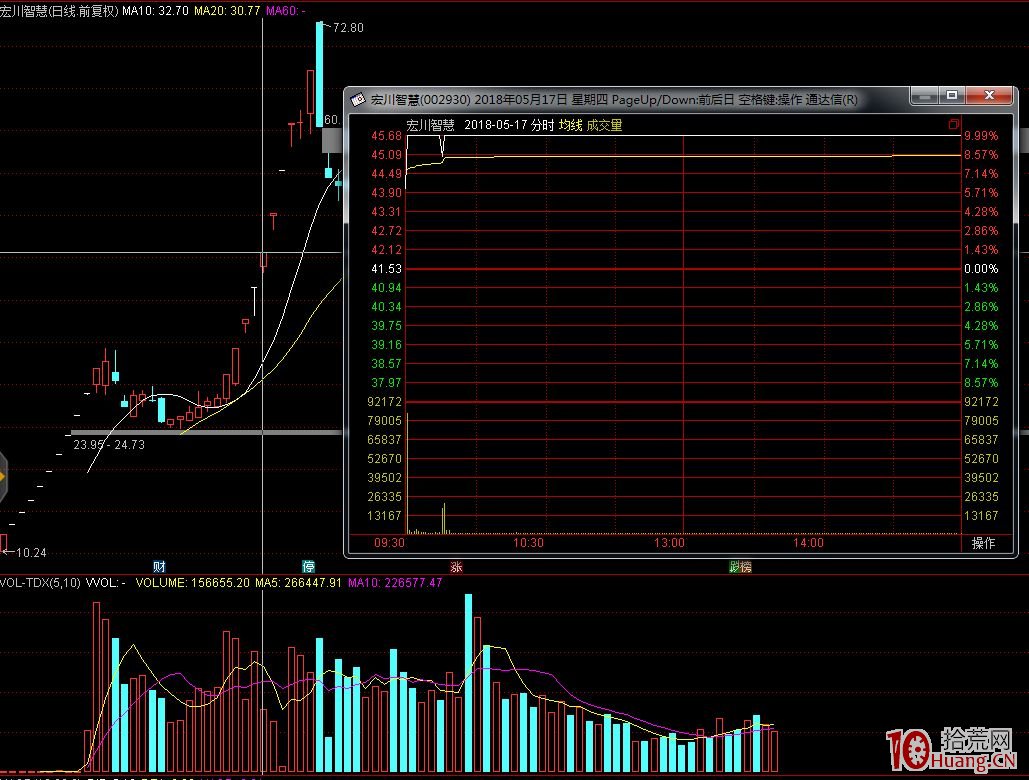Click the 41.53 previous close price label
The height and width of the screenshot is (780, 1029).
click(x=386, y=269)
